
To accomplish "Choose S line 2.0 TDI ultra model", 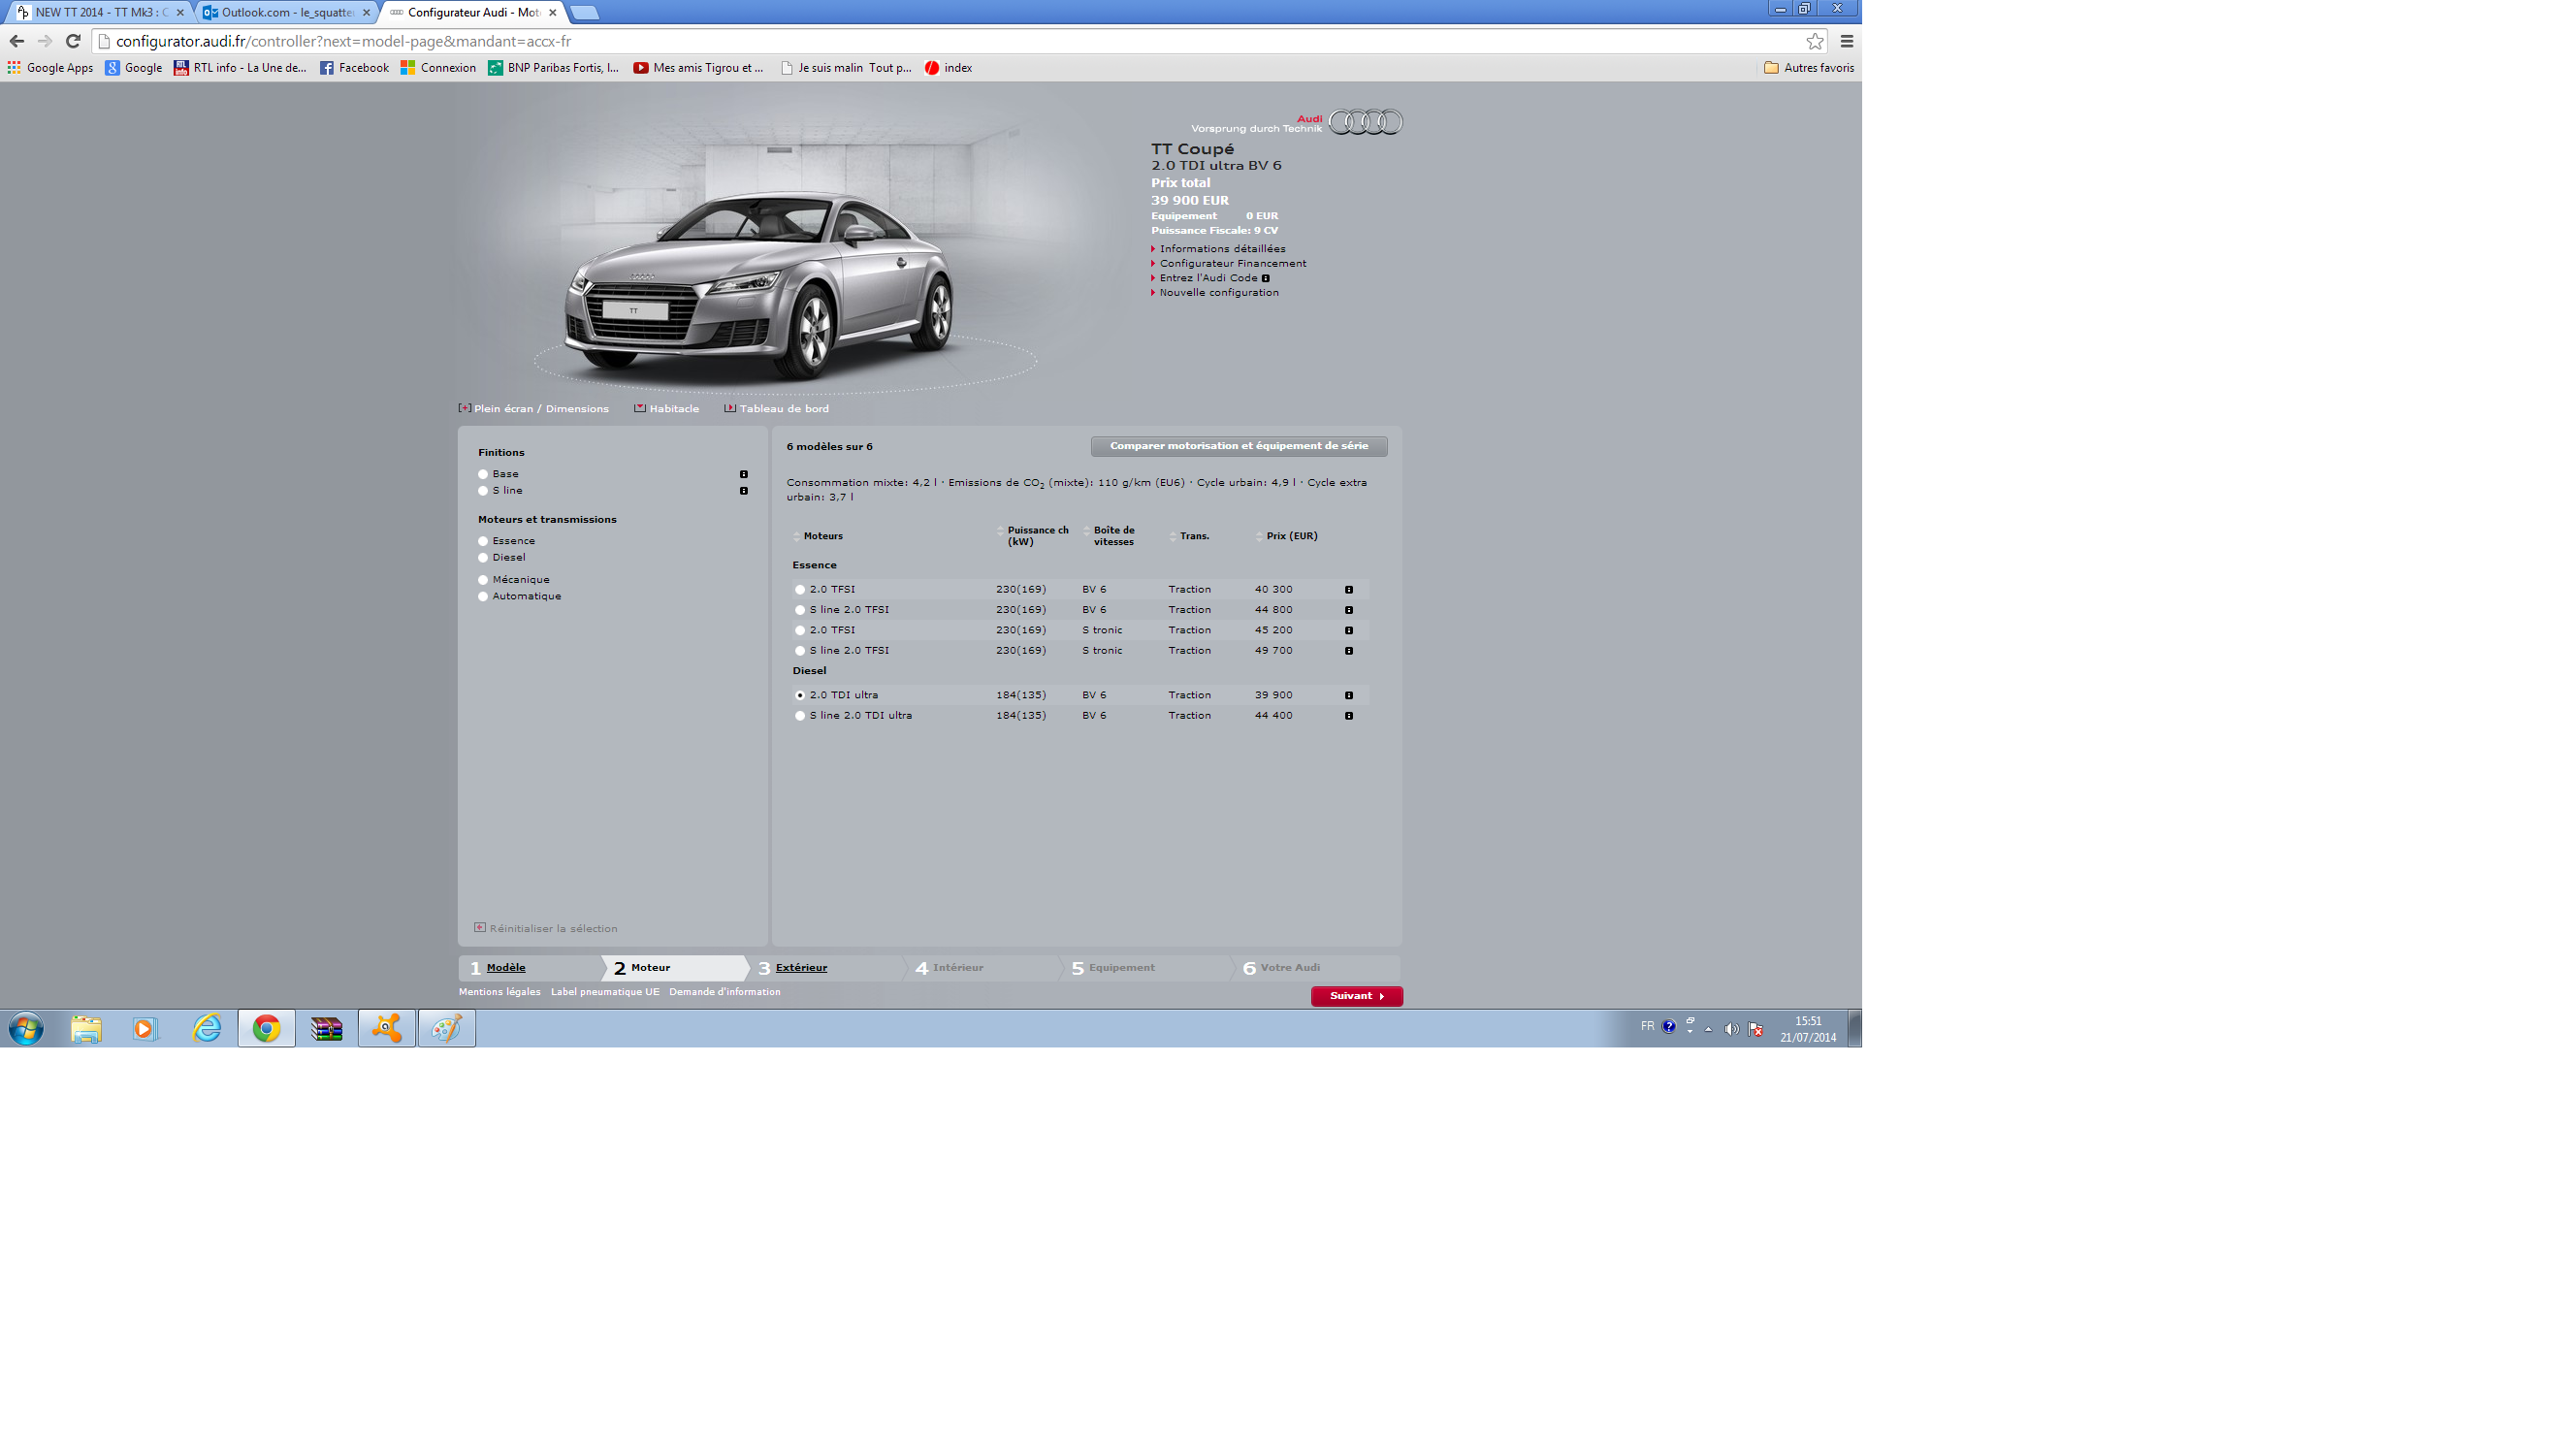I will (799, 716).
